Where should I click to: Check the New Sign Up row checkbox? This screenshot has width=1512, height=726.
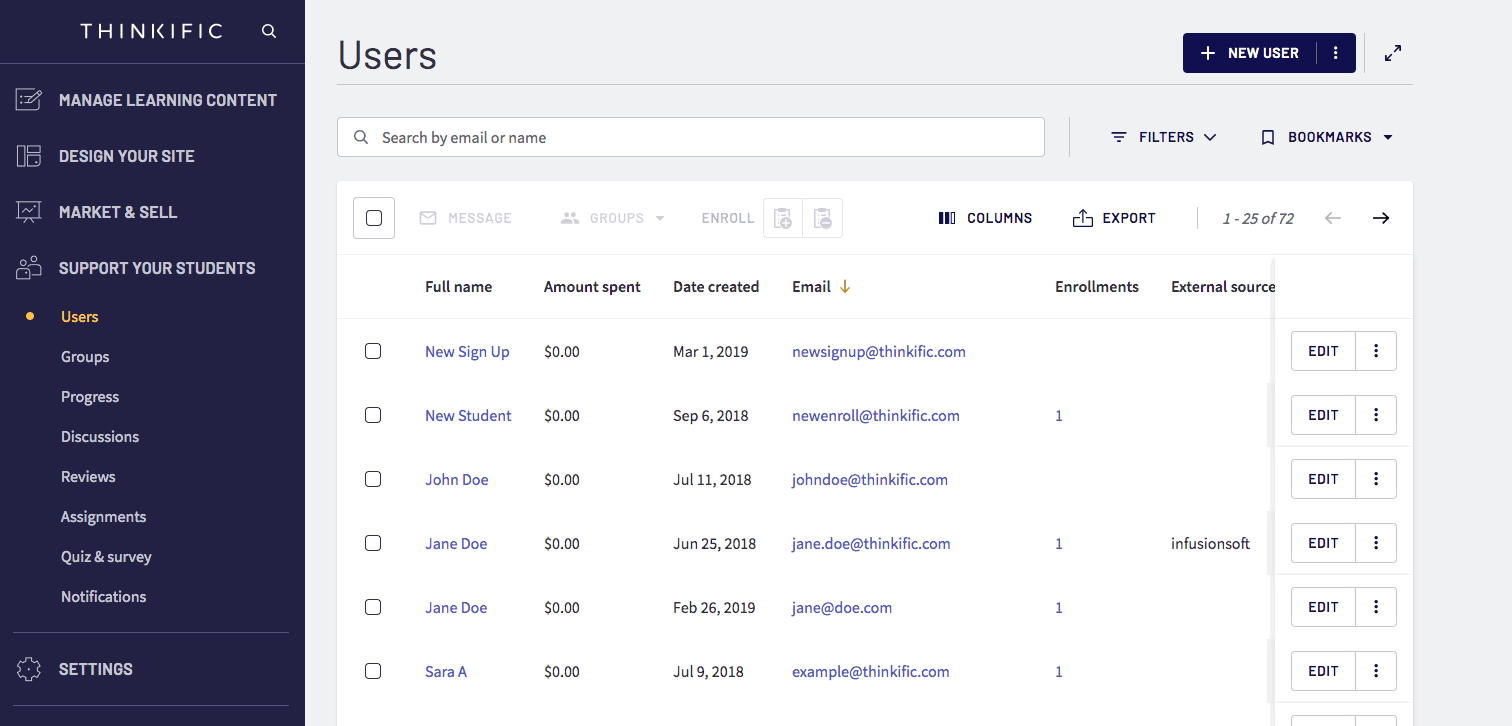click(373, 351)
